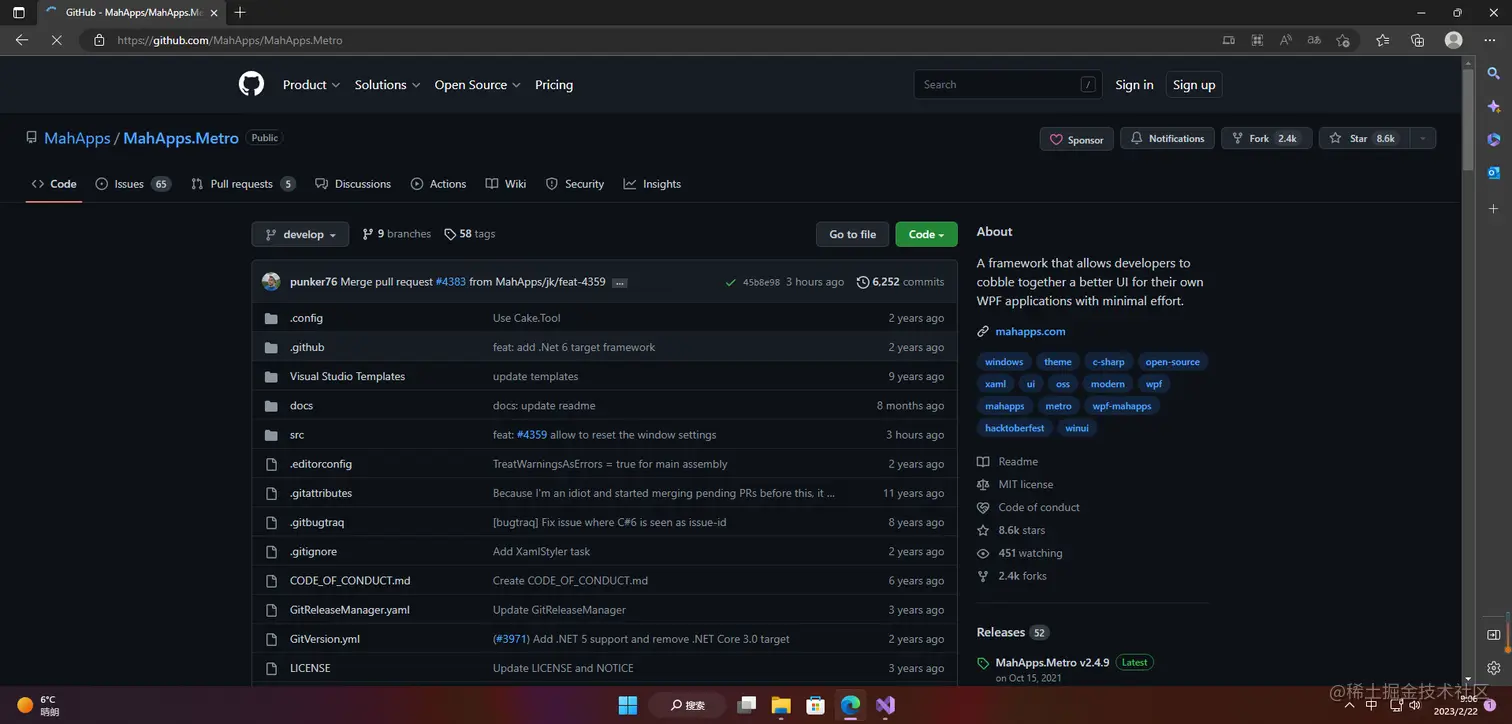Open commit history clock icon
The height and width of the screenshot is (724, 1512).
coord(863,282)
